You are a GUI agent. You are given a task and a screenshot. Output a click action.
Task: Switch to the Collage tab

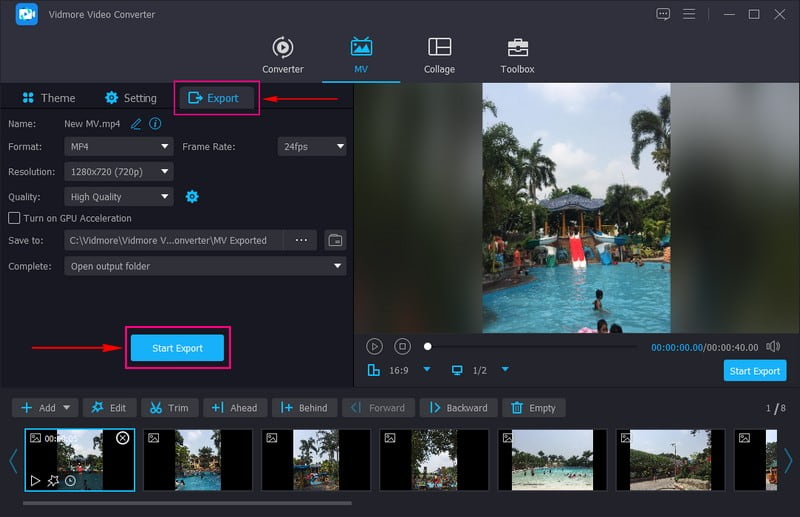439,56
